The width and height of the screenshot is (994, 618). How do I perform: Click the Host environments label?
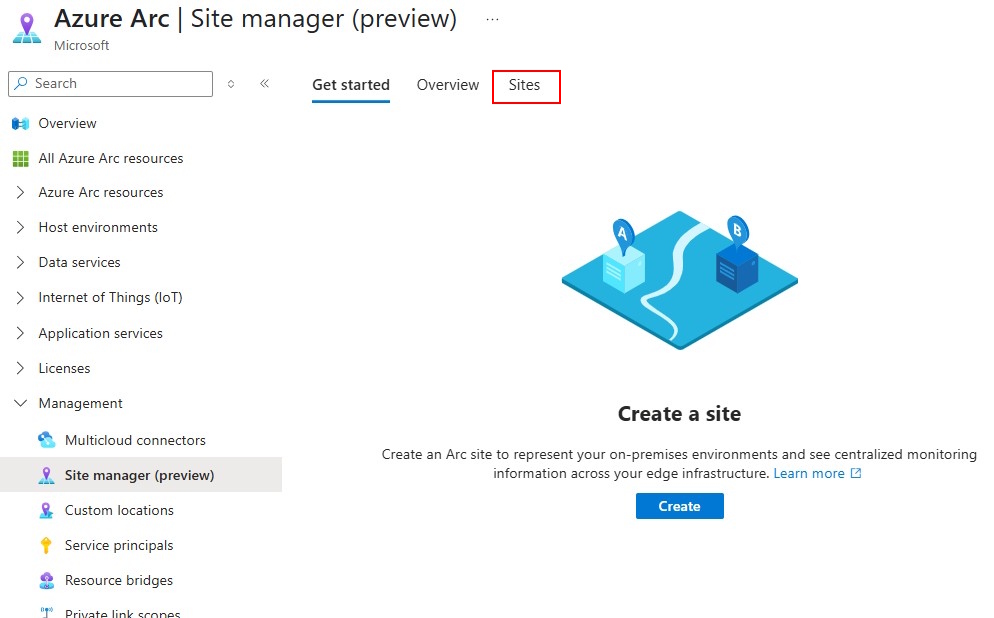[x=98, y=227]
